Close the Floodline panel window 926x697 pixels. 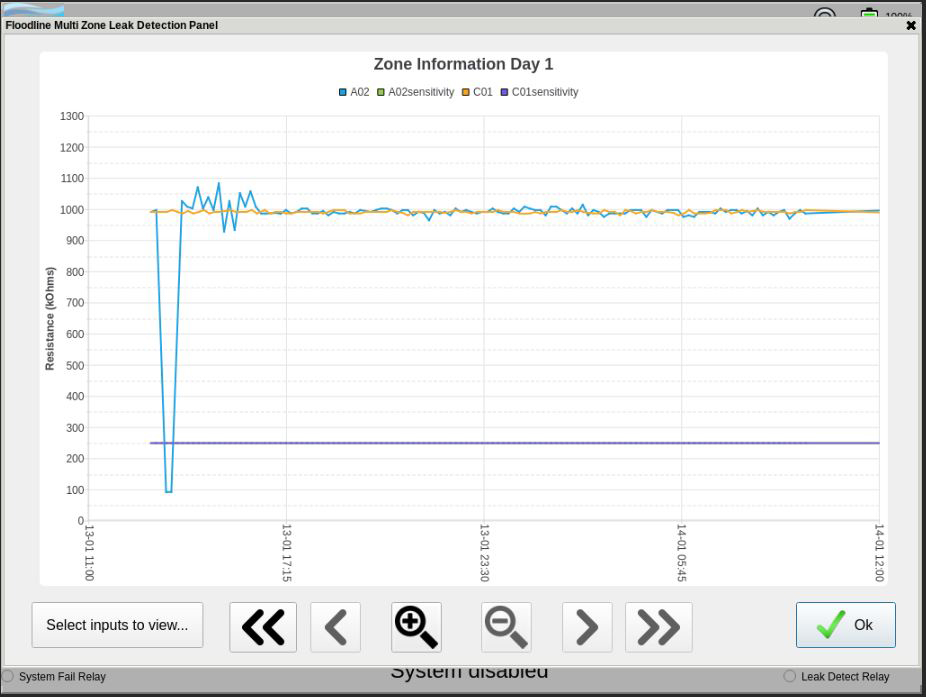point(910,25)
